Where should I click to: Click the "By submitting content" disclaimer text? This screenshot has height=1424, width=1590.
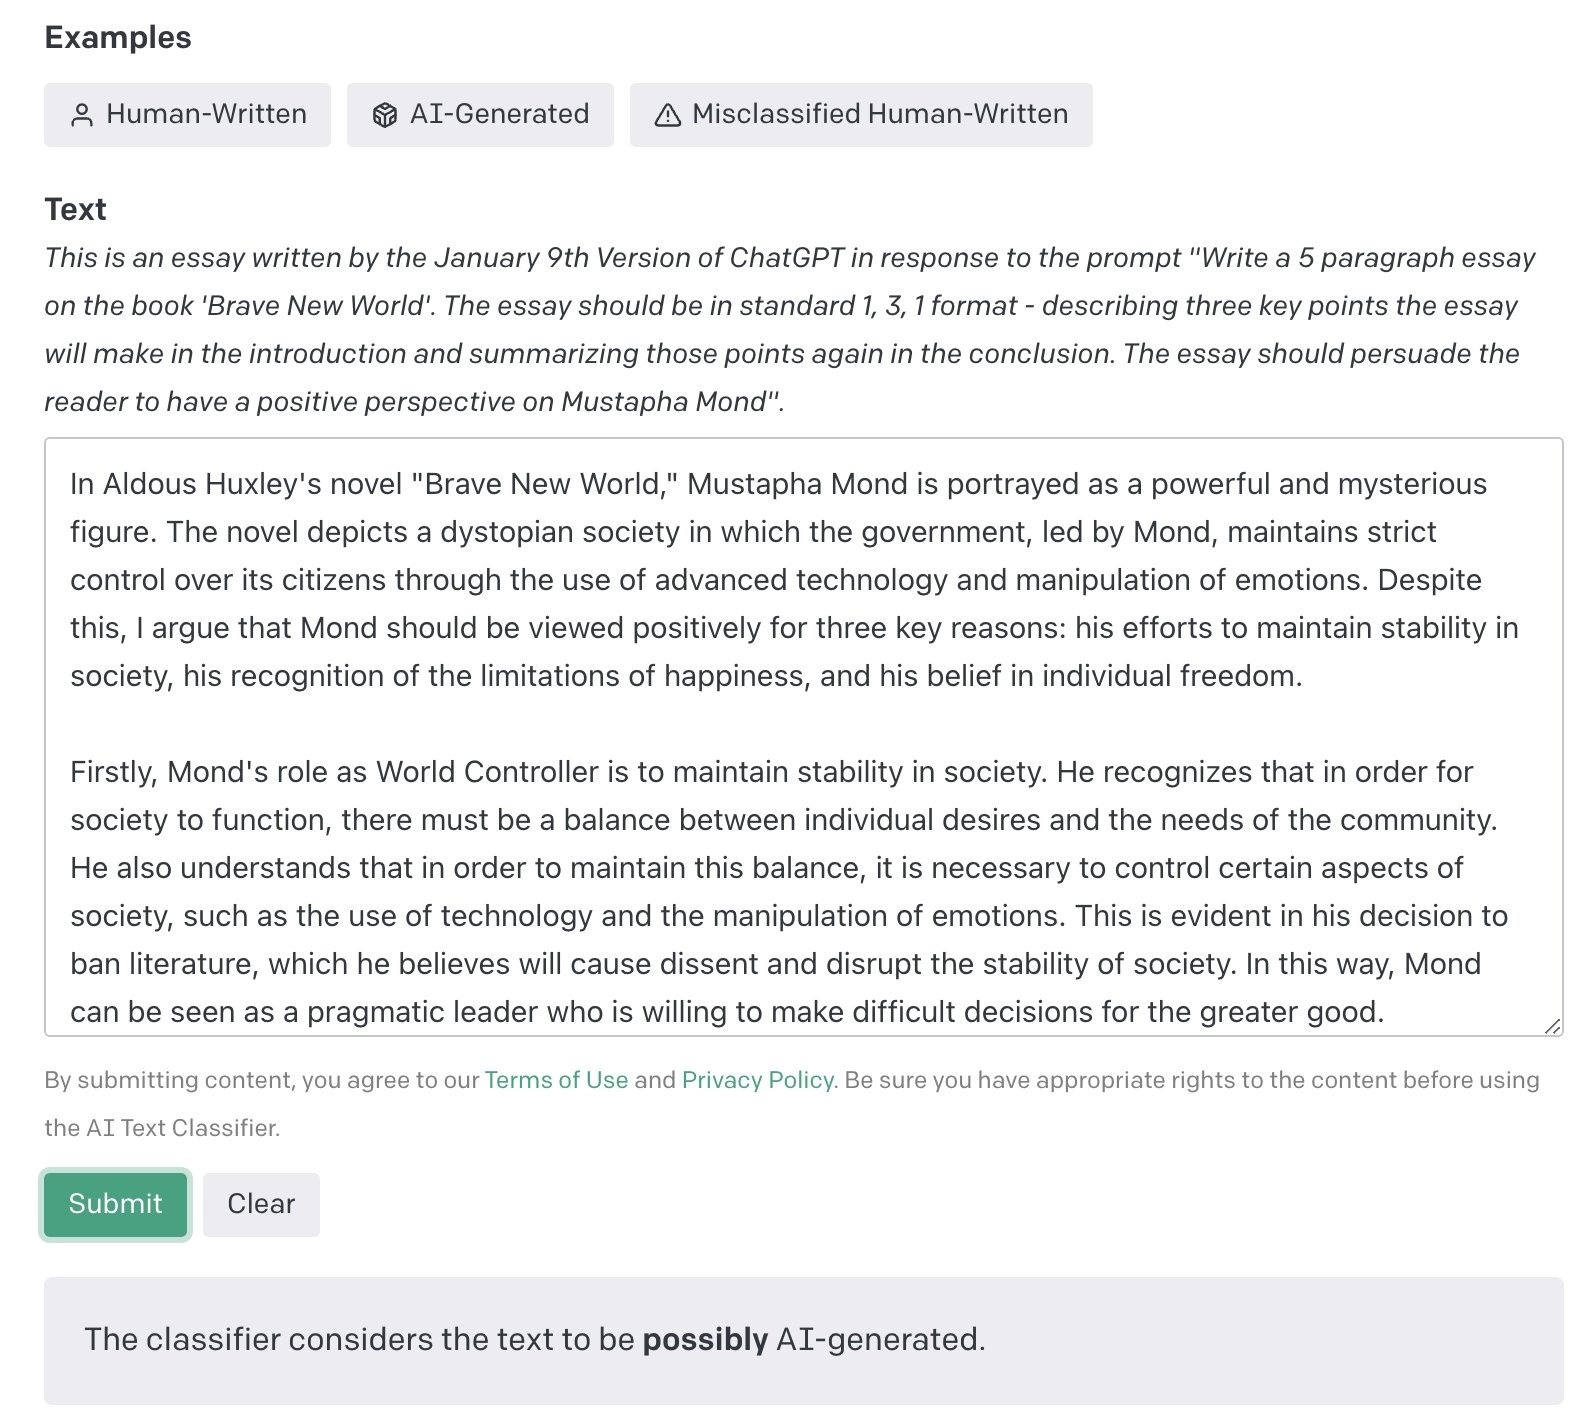click(260, 1081)
